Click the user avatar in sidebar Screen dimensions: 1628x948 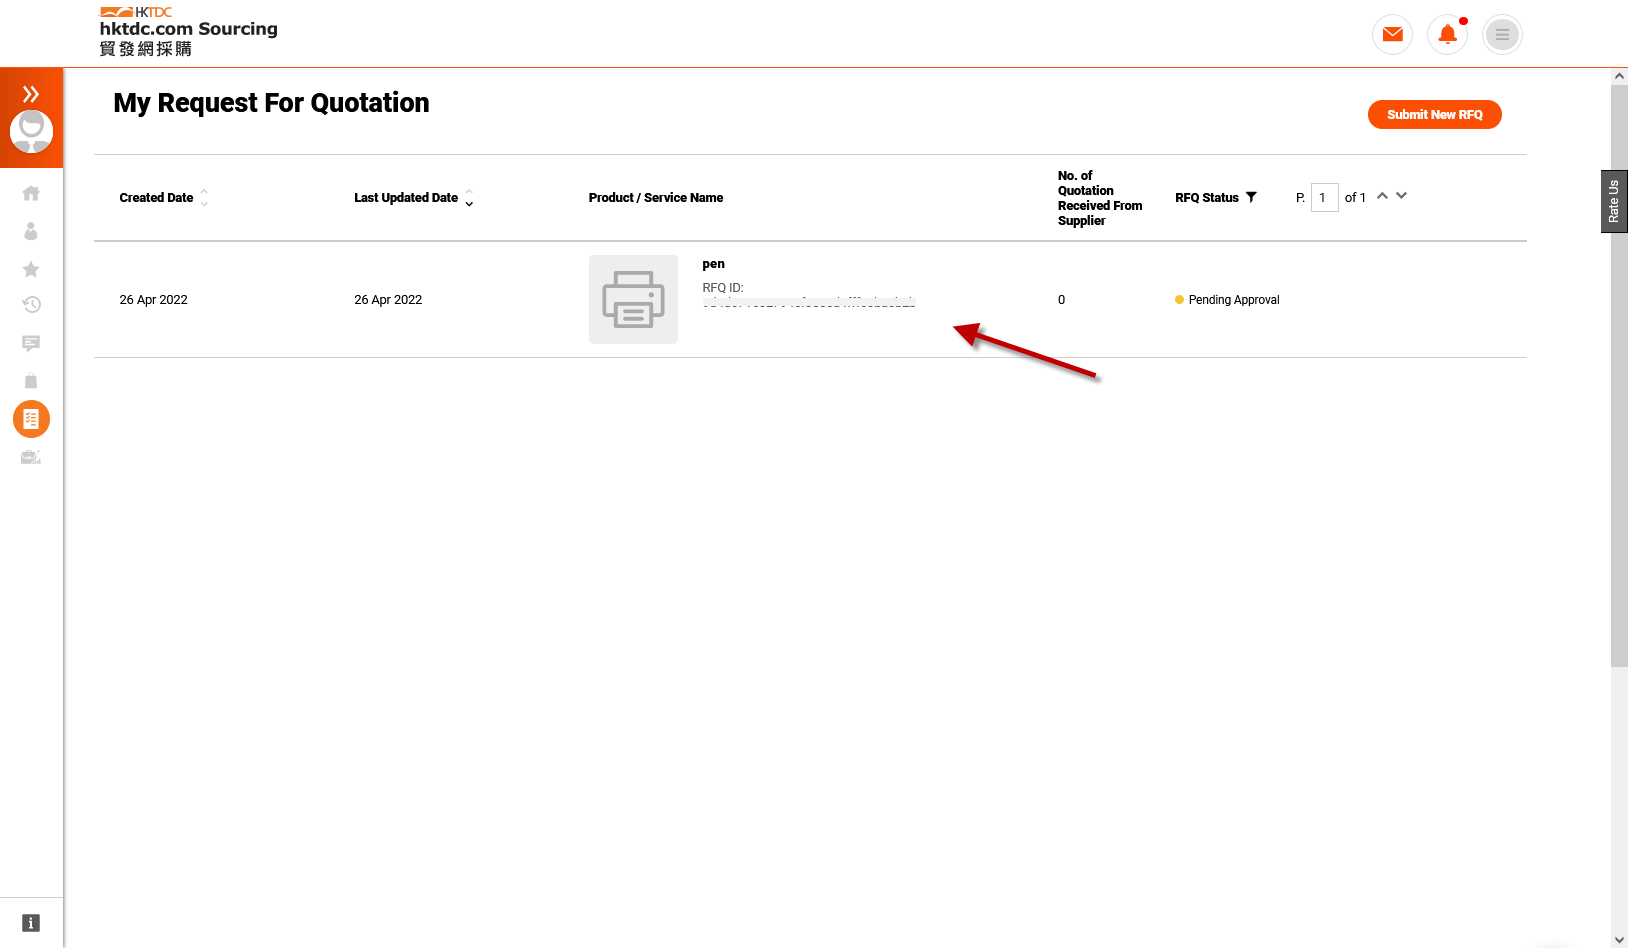point(31,131)
